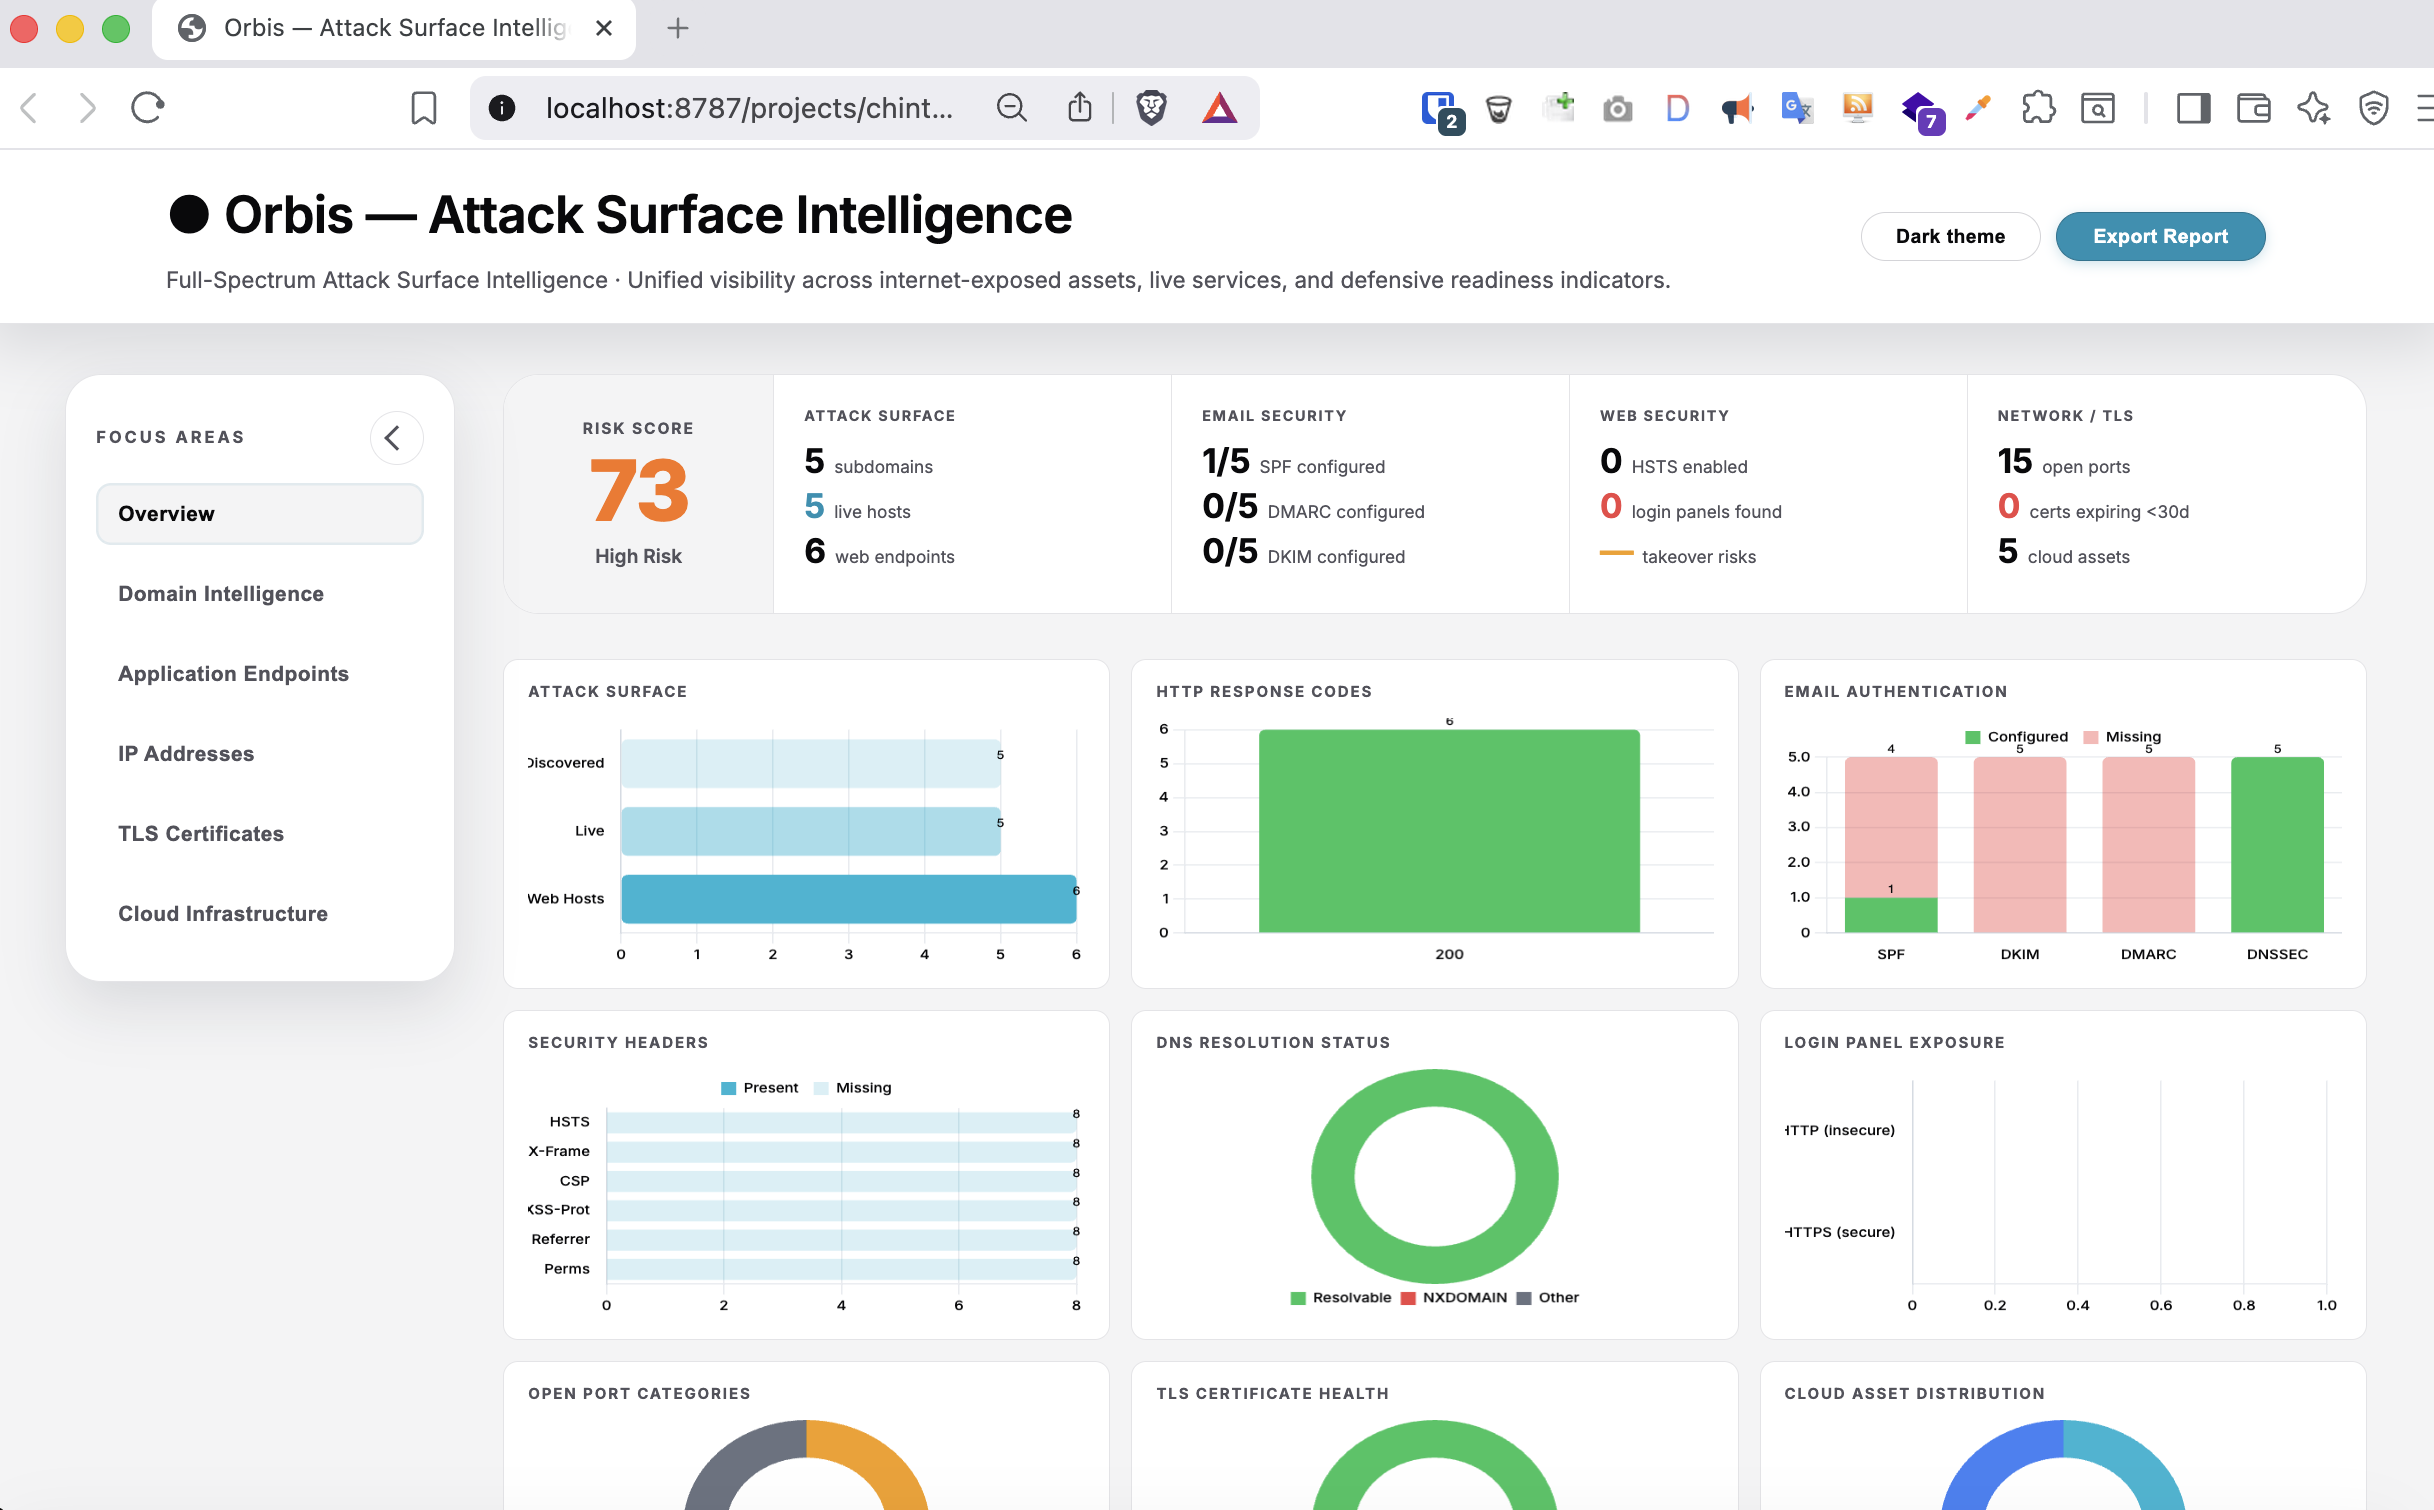Screen dimensions: 2434x1510
Task: Collapse the Focus Areas sidebar chevron
Action: tap(396, 438)
